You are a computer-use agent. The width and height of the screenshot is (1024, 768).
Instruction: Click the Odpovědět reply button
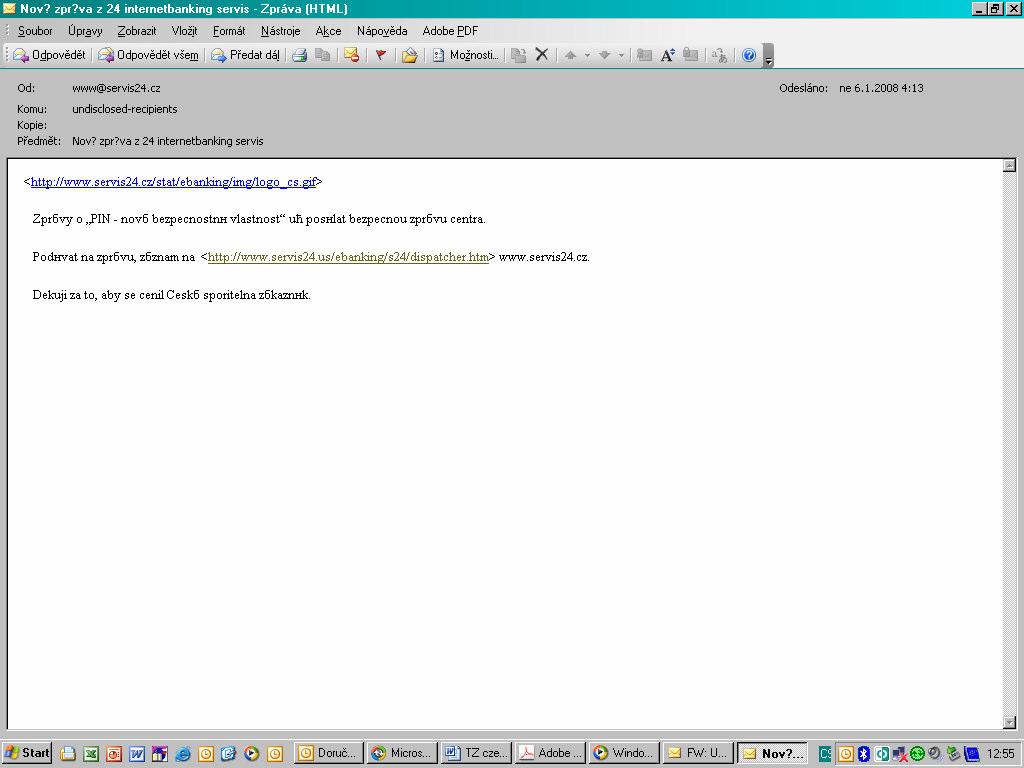coord(49,55)
